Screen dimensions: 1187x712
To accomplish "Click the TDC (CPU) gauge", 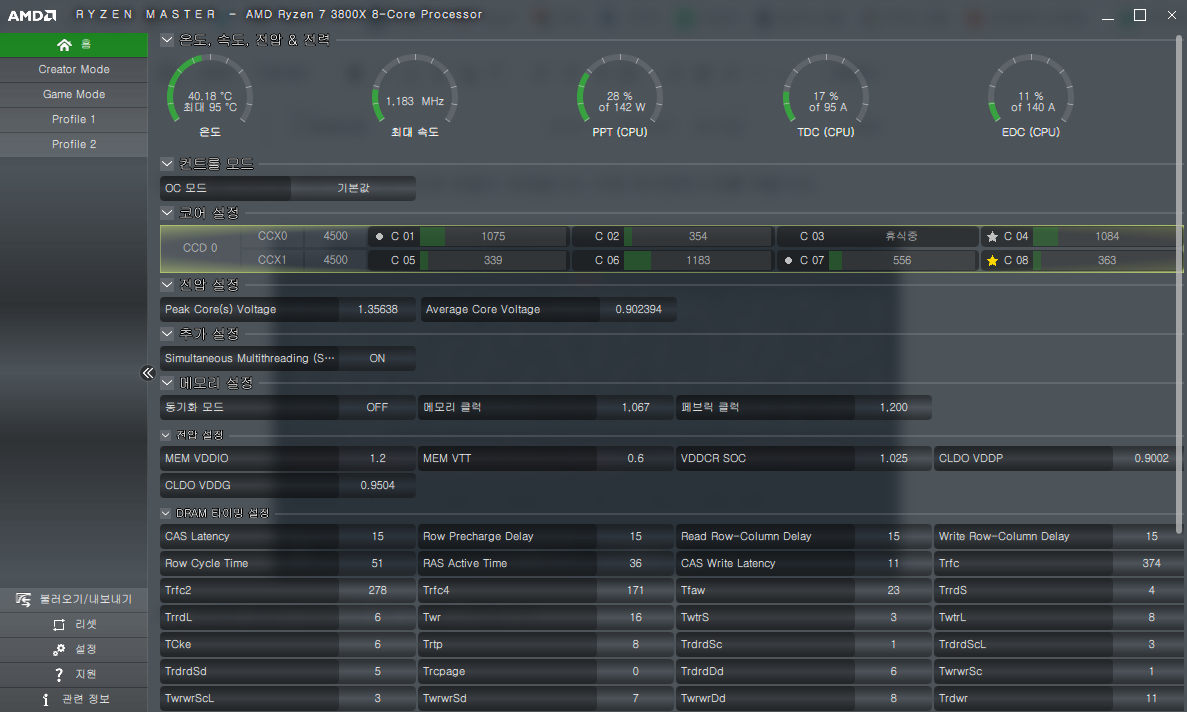I will 826,97.
